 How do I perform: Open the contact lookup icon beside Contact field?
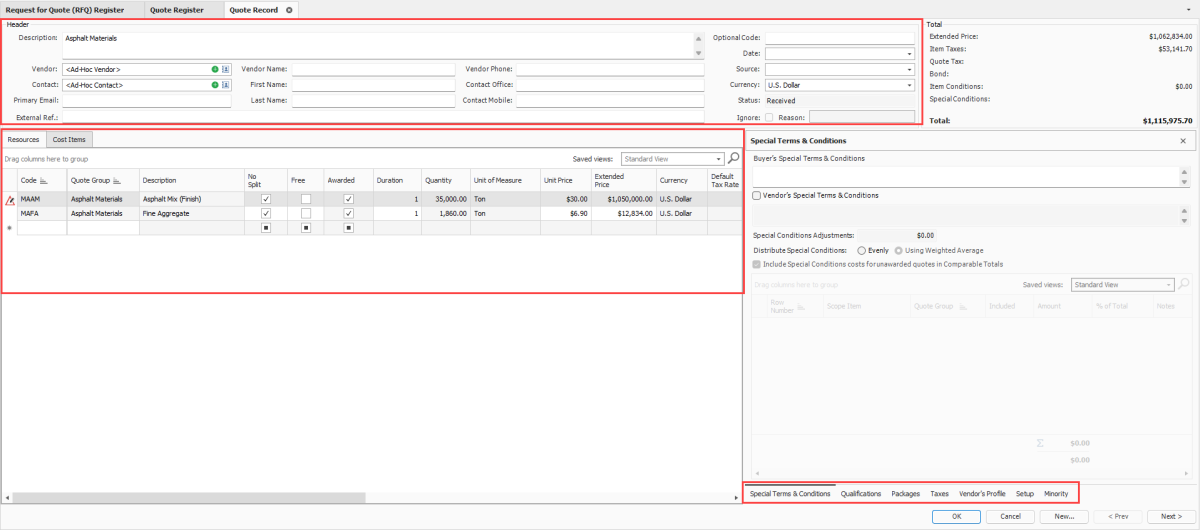point(226,85)
